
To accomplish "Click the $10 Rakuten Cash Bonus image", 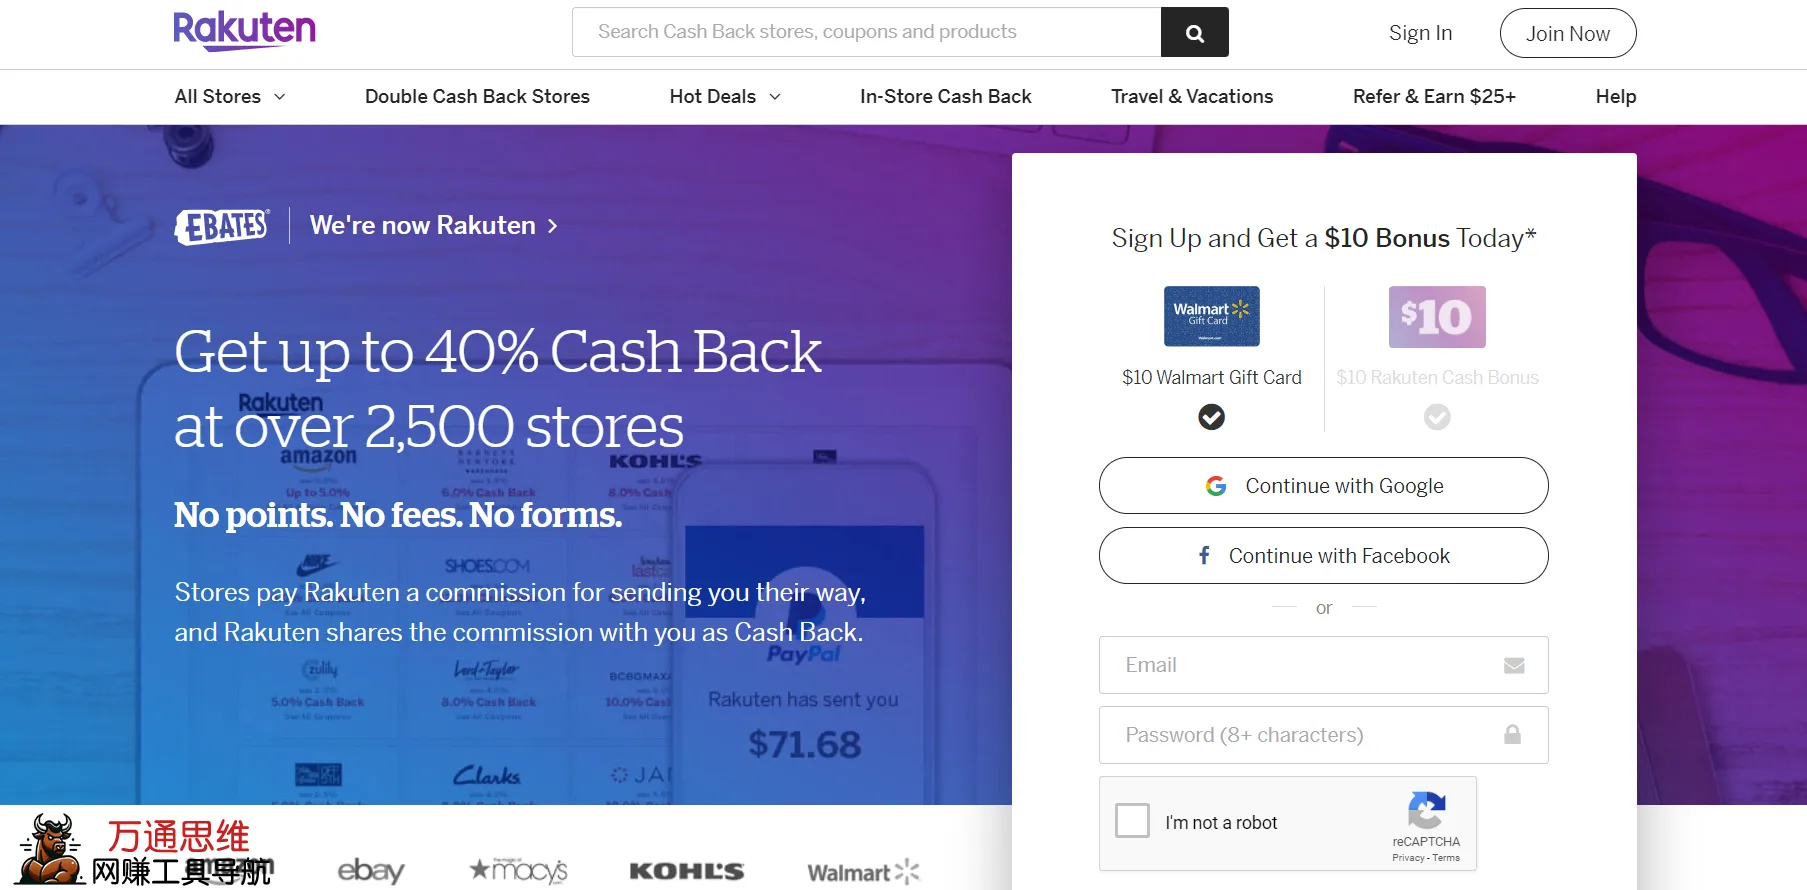I will (x=1437, y=316).
